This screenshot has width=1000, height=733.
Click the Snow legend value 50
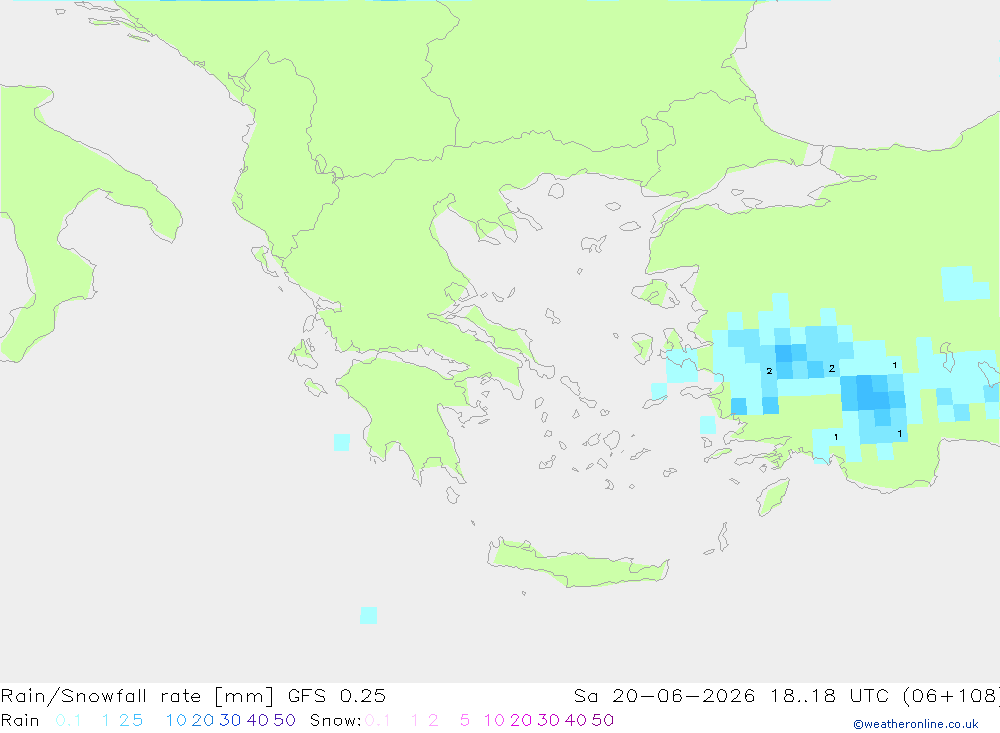603,720
